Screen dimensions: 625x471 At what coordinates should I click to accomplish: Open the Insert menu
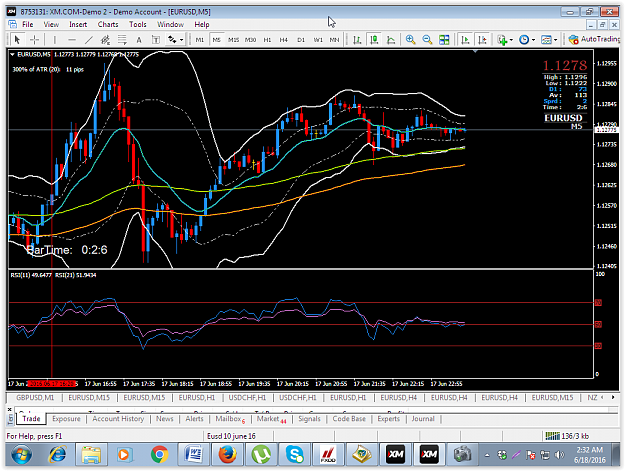point(78,24)
